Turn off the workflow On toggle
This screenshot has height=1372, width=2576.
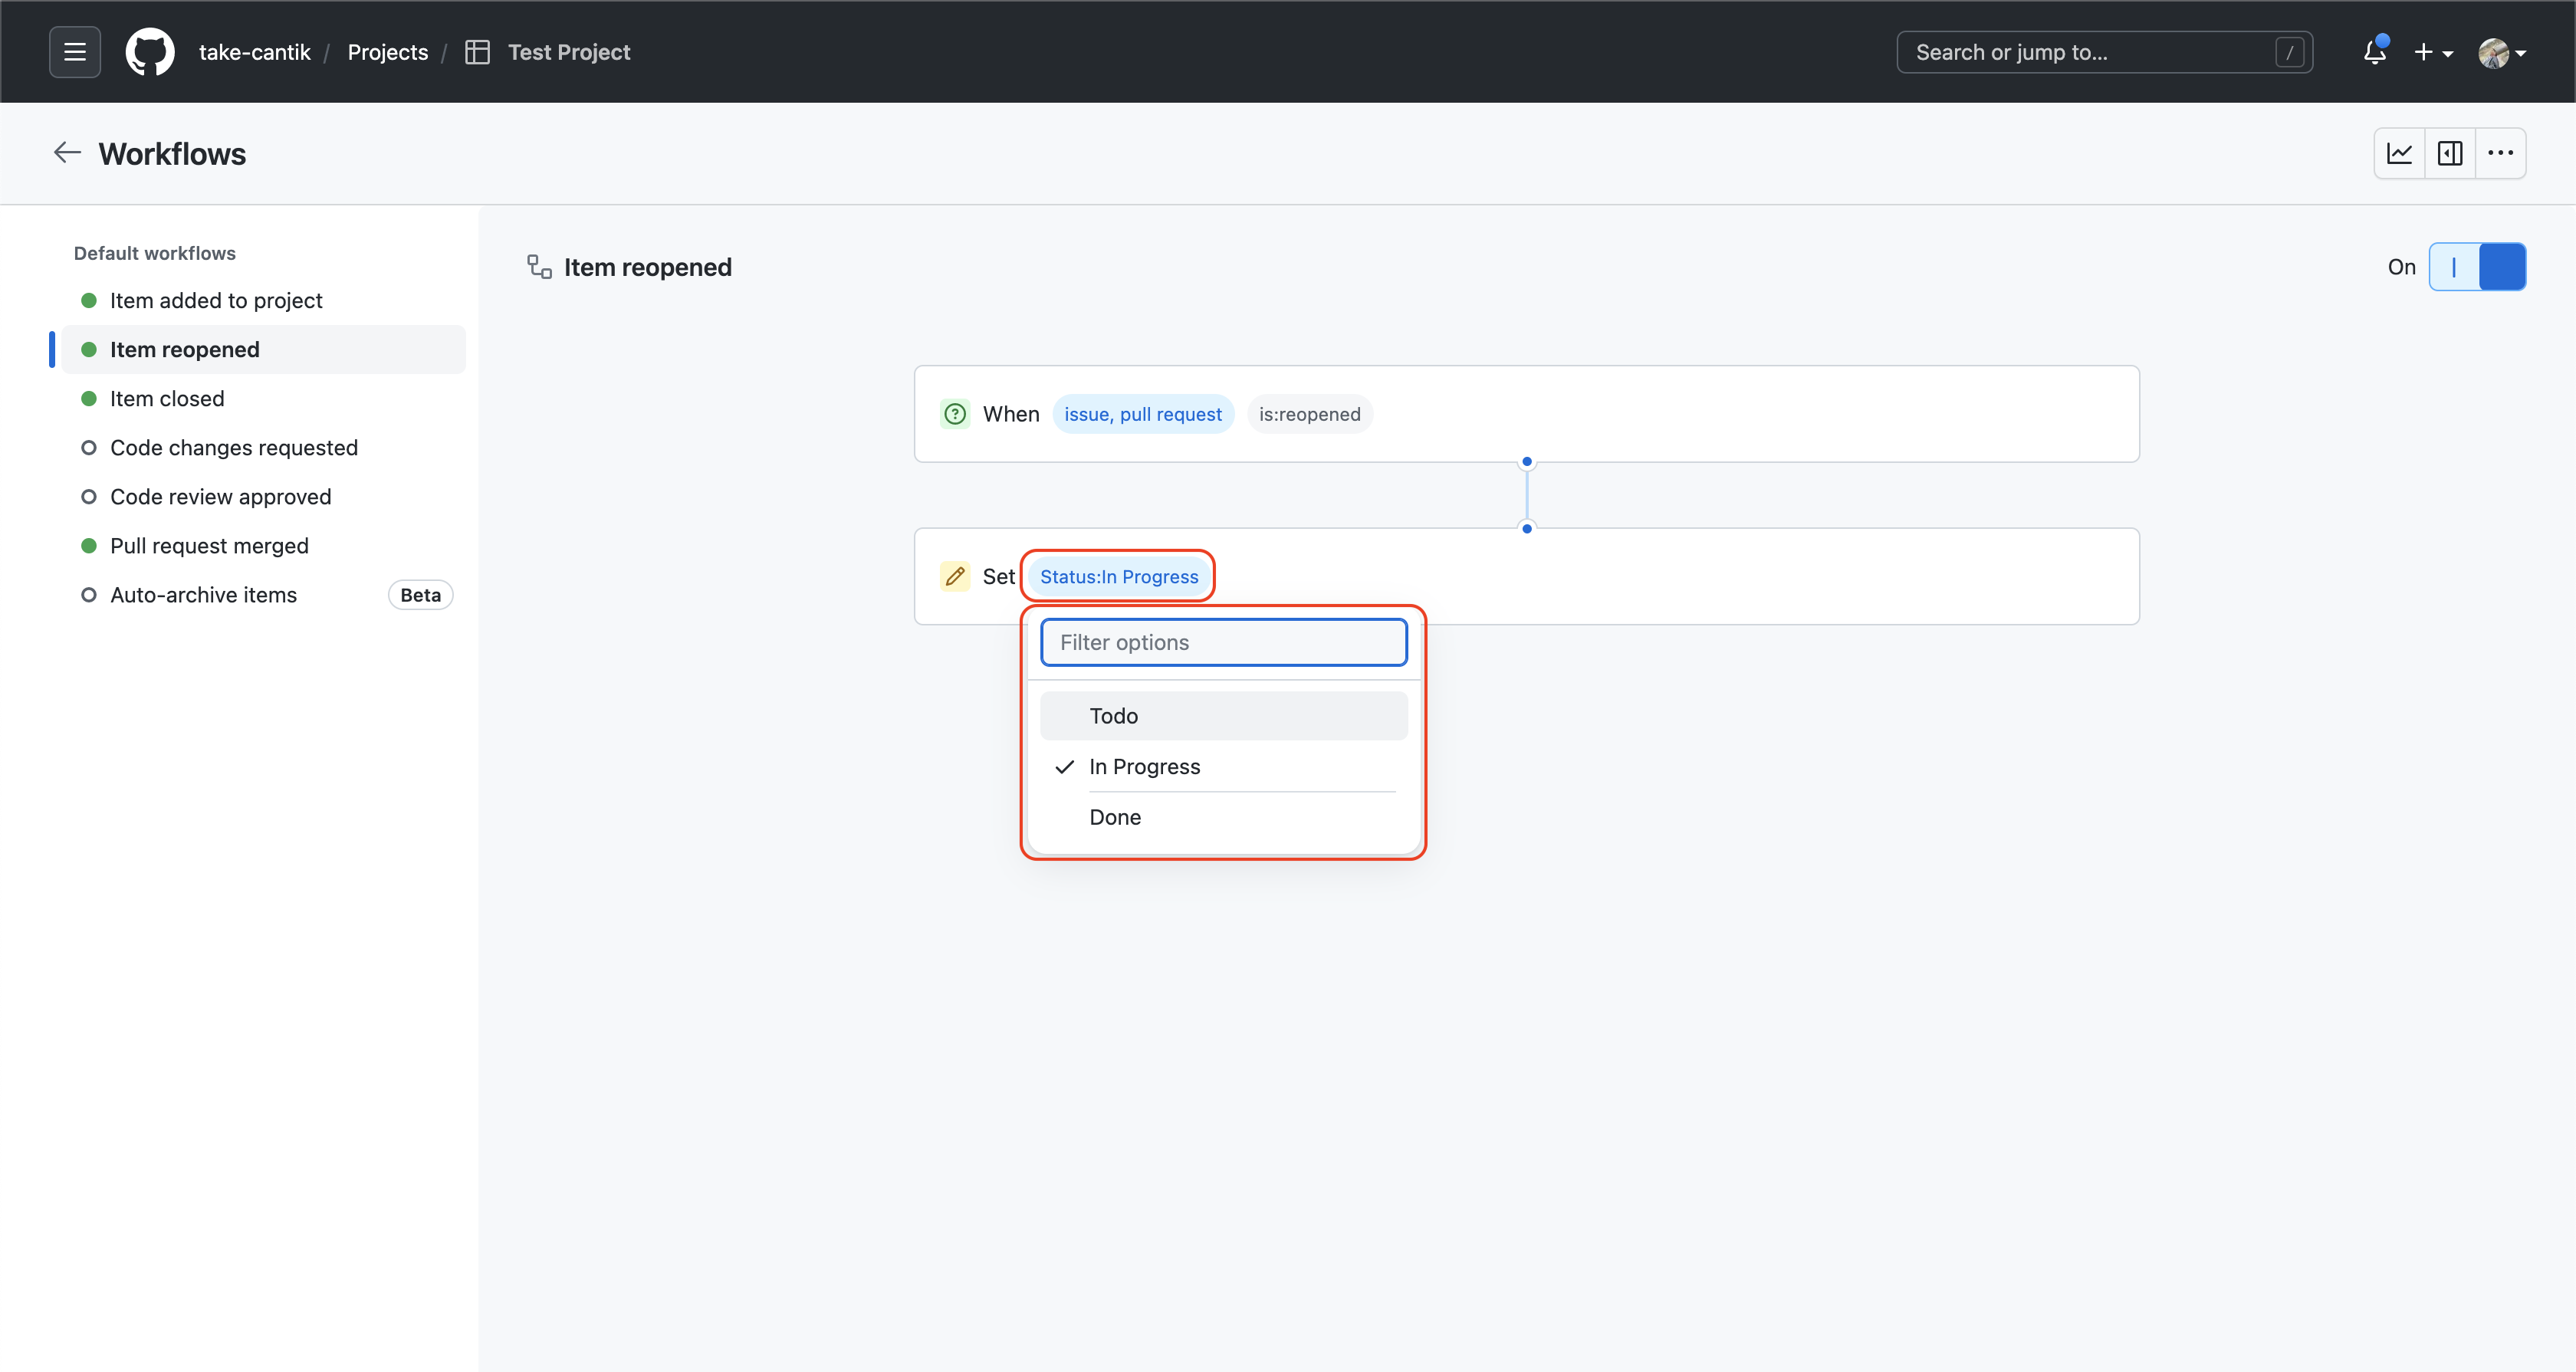tap(2479, 266)
